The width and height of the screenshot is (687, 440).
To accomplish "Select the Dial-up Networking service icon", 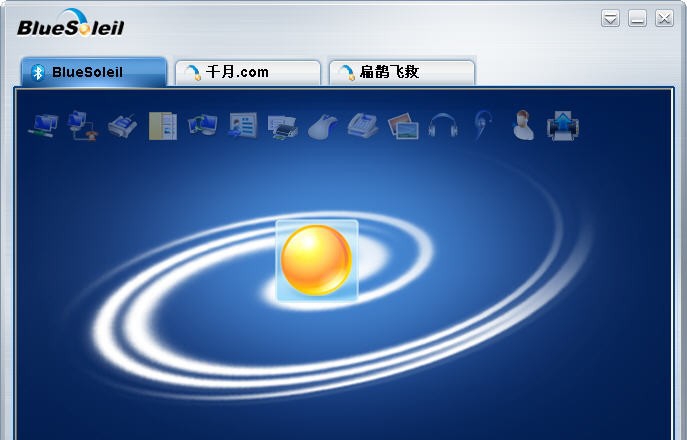I will (x=83, y=126).
